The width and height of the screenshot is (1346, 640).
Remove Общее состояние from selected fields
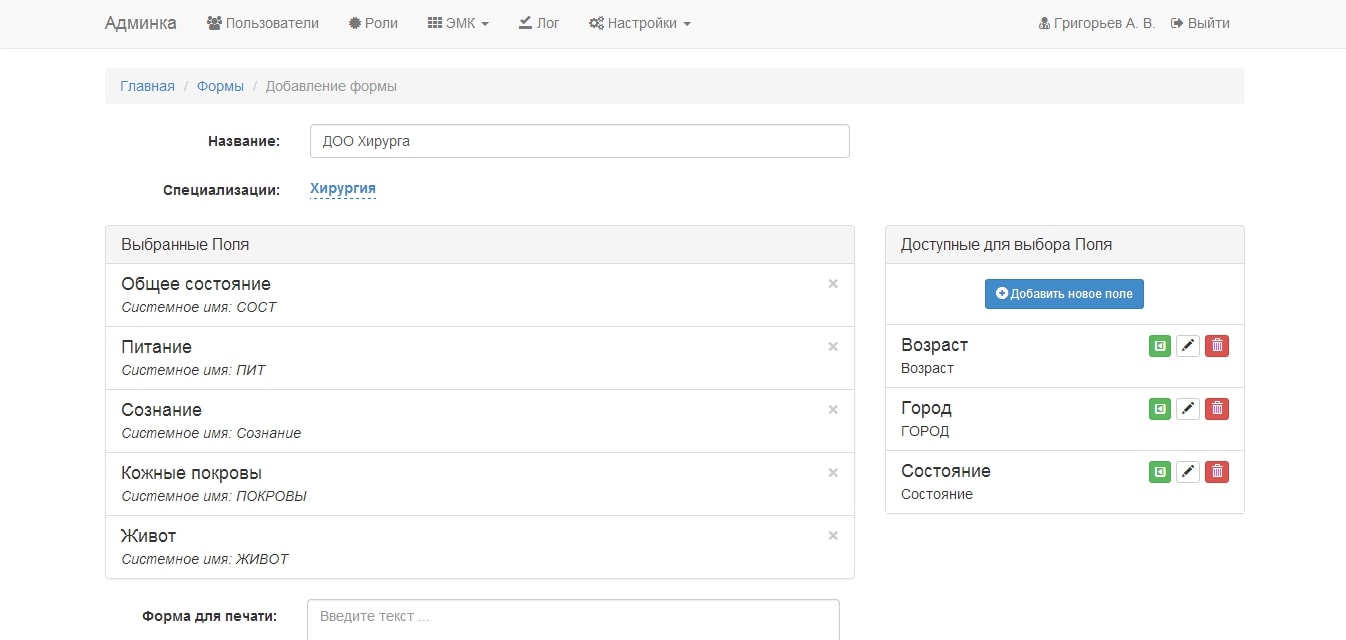click(833, 284)
